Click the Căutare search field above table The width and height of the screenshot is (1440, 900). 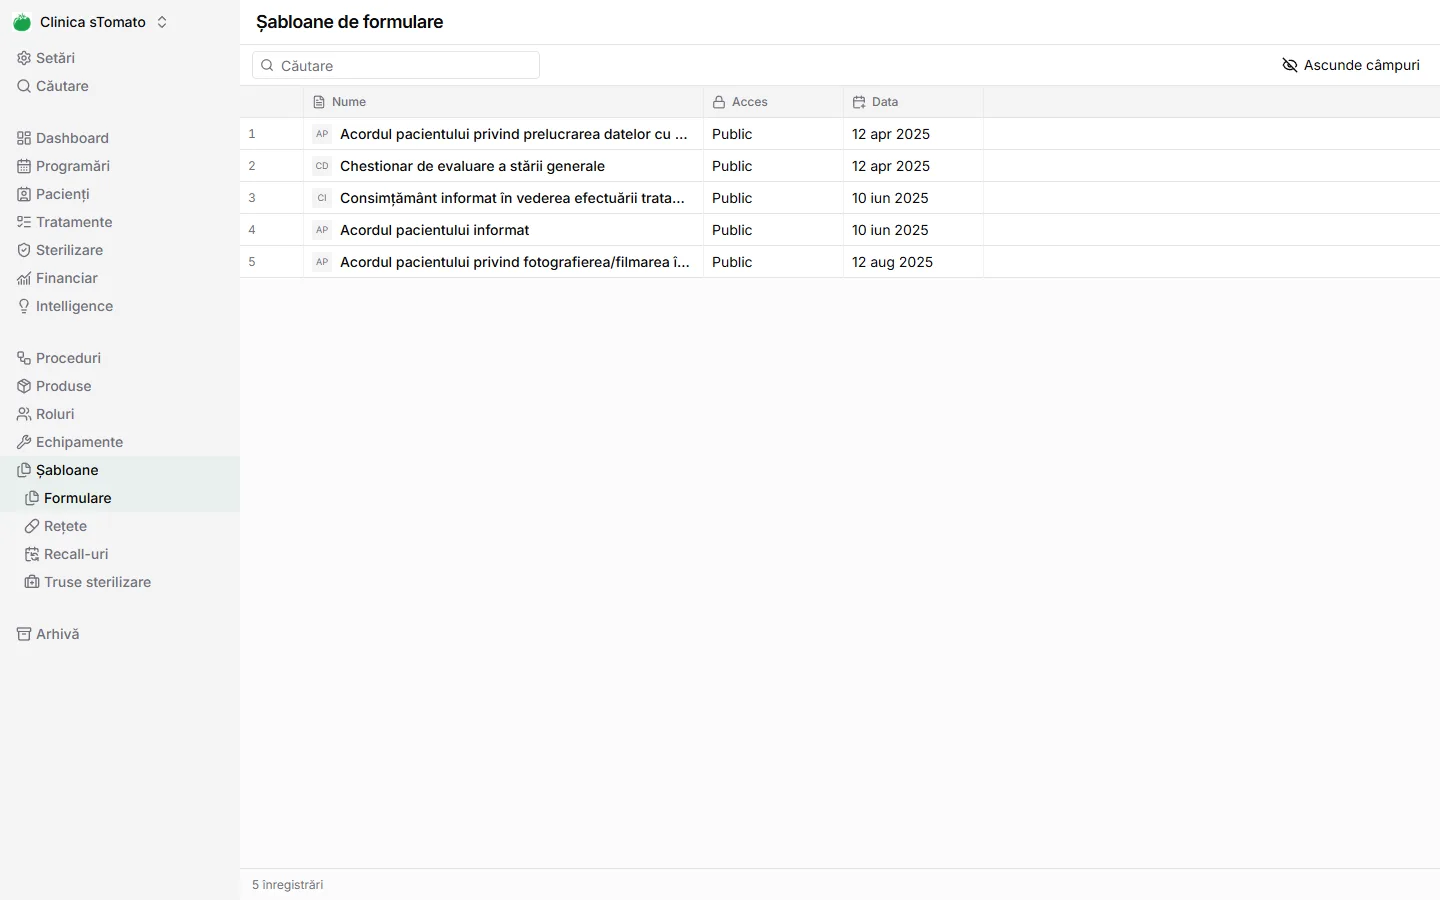[396, 65]
